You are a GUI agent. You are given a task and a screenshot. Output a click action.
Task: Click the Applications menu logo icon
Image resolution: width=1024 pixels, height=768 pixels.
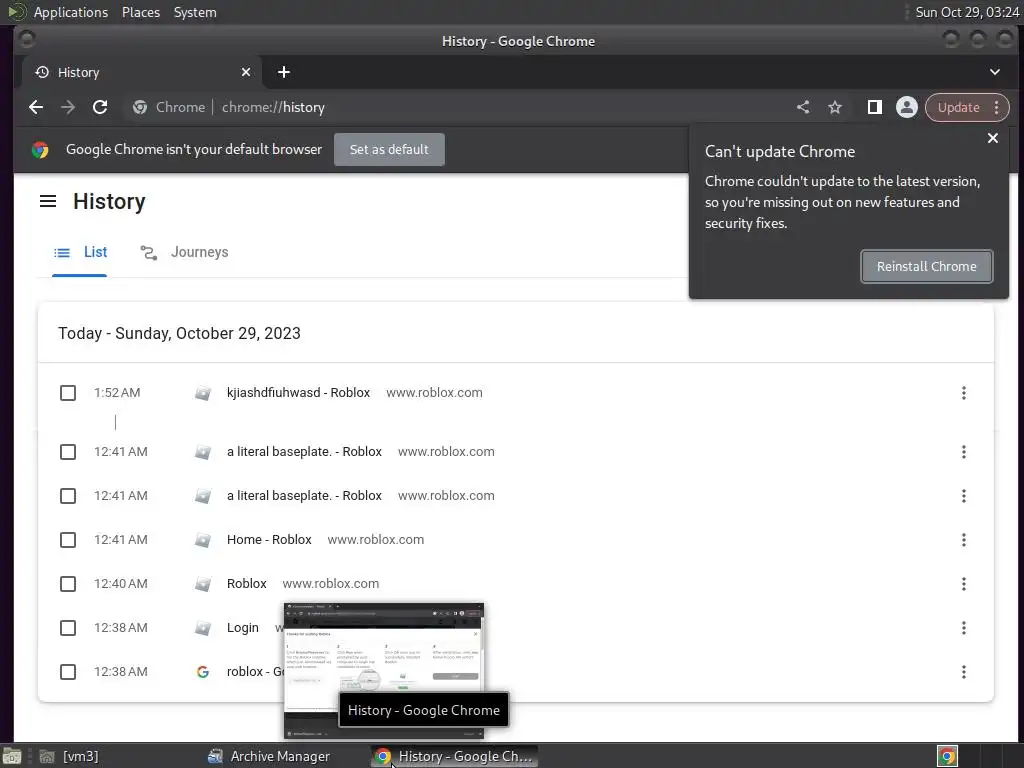pyautogui.click(x=16, y=12)
